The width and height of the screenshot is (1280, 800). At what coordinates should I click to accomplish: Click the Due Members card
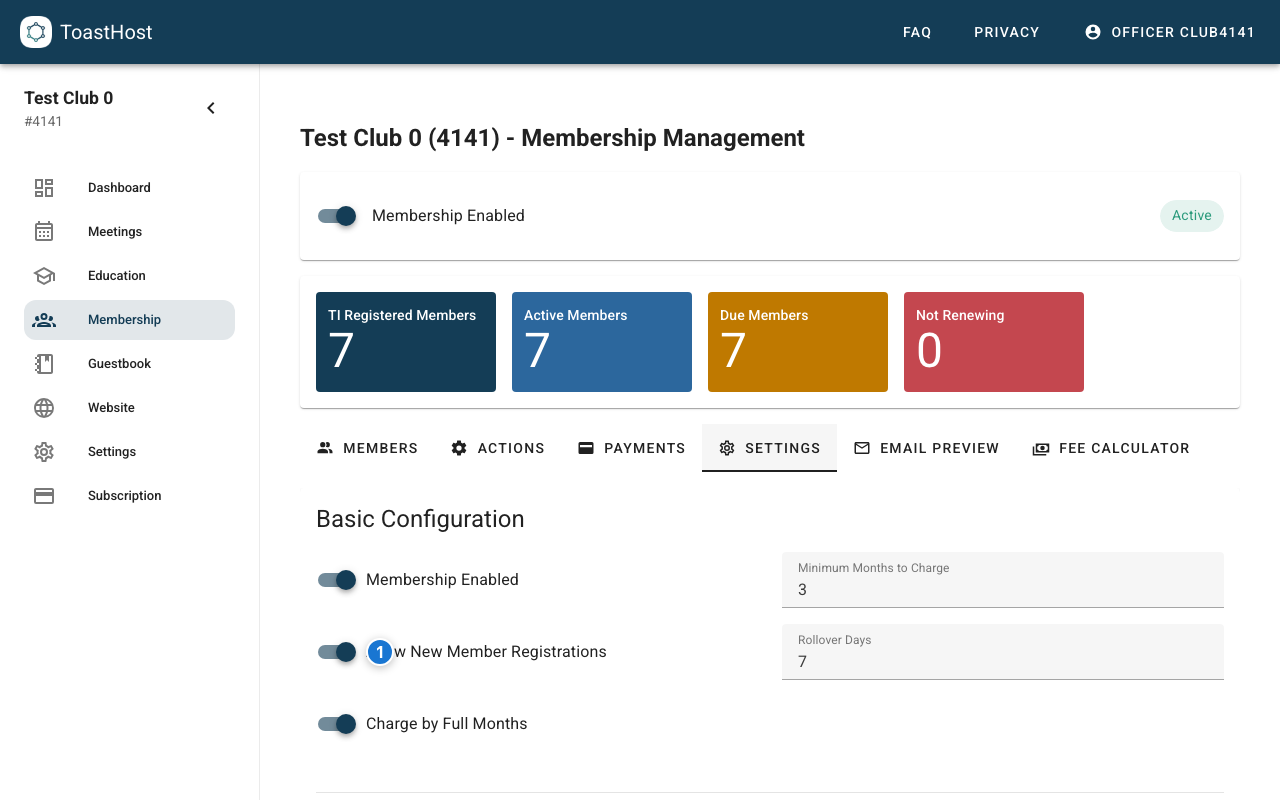click(x=797, y=342)
